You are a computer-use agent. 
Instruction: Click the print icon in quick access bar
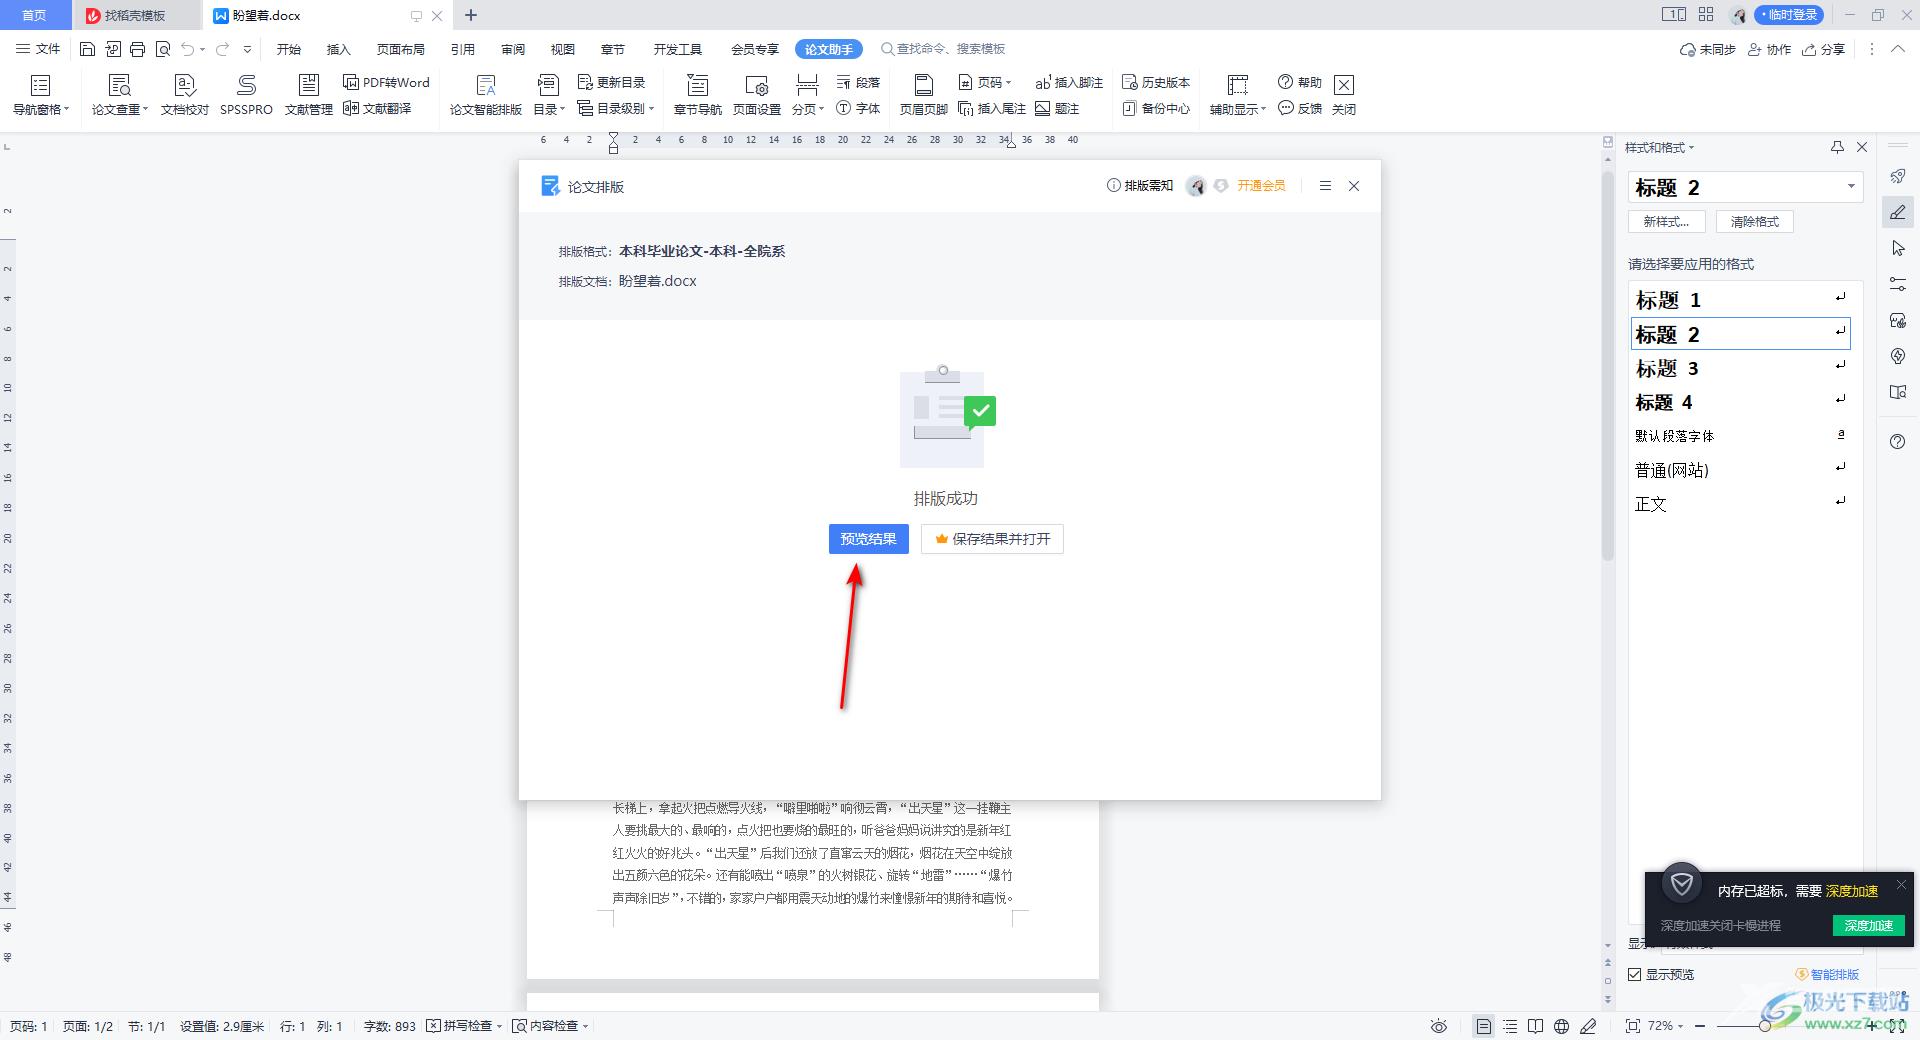click(137, 49)
